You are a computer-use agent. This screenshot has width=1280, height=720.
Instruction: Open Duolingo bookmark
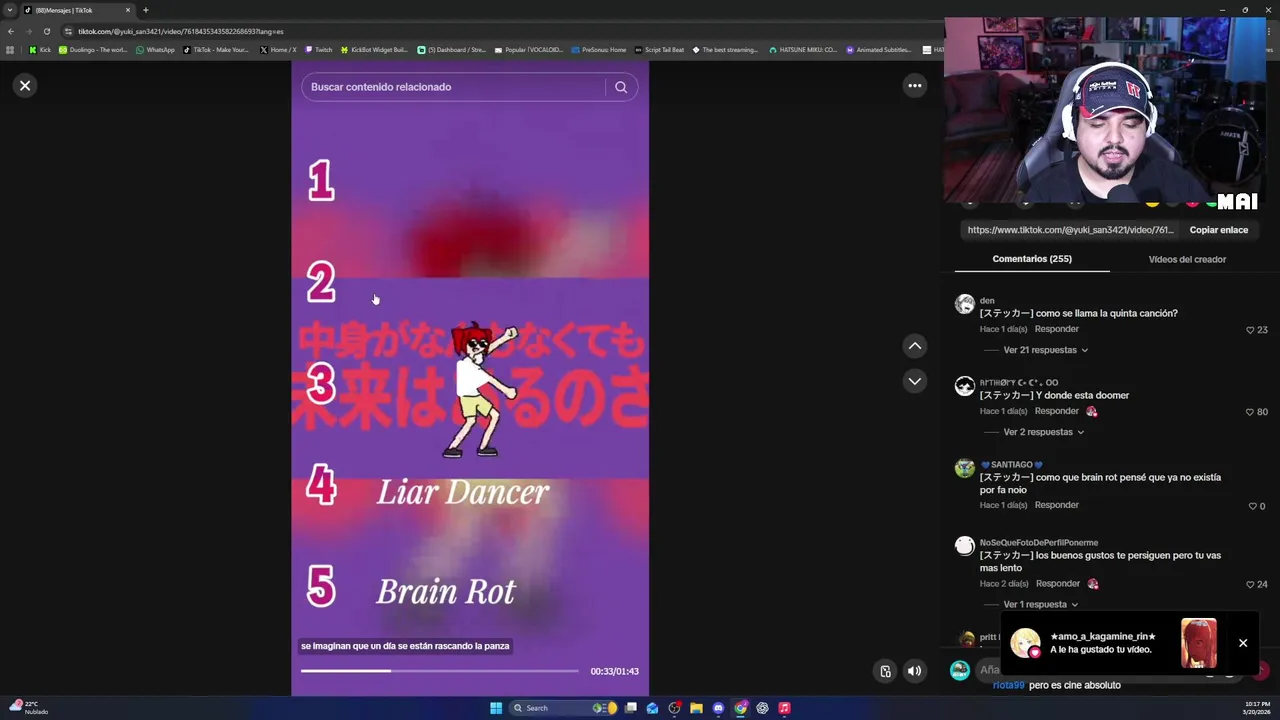(x=93, y=50)
